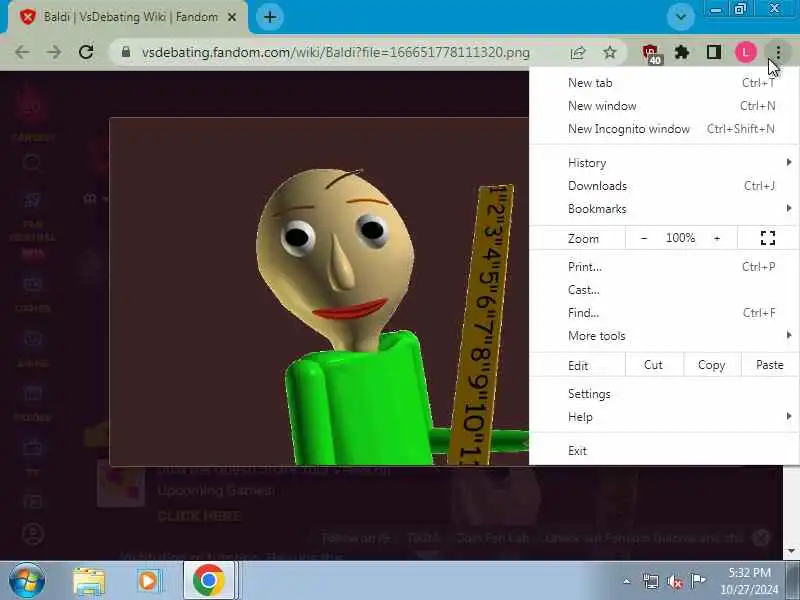Choose Cast from the menu
Viewport: 800px width, 600px height.
point(664,290)
